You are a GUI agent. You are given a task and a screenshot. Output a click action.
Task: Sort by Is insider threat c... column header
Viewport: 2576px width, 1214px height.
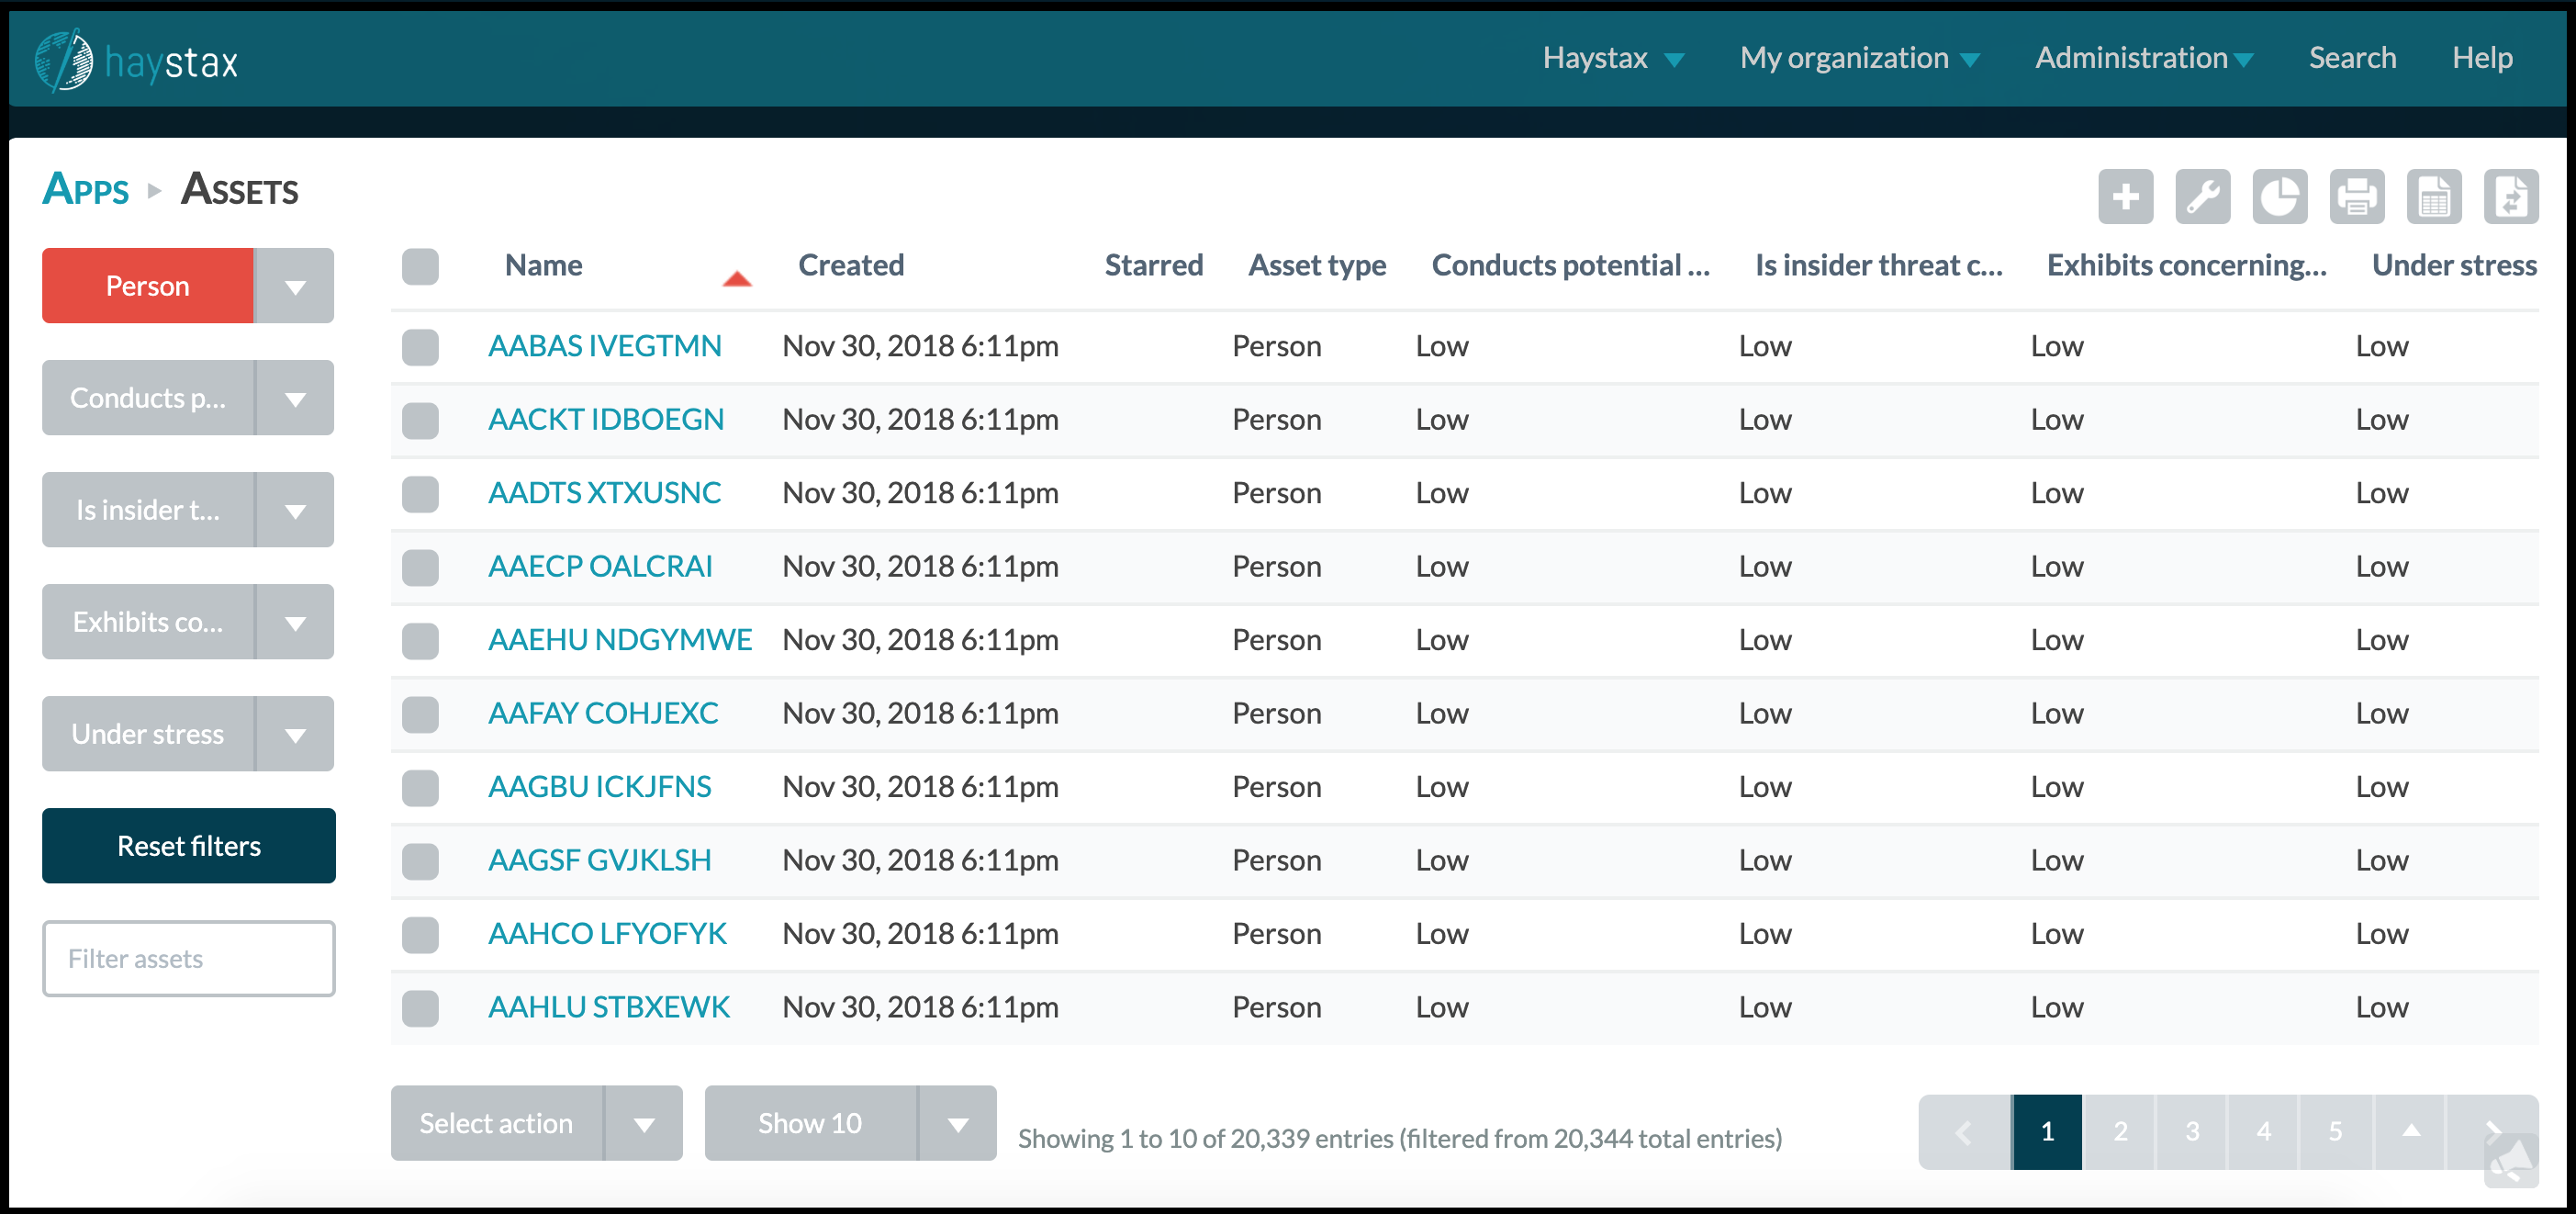pyautogui.click(x=1878, y=265)
